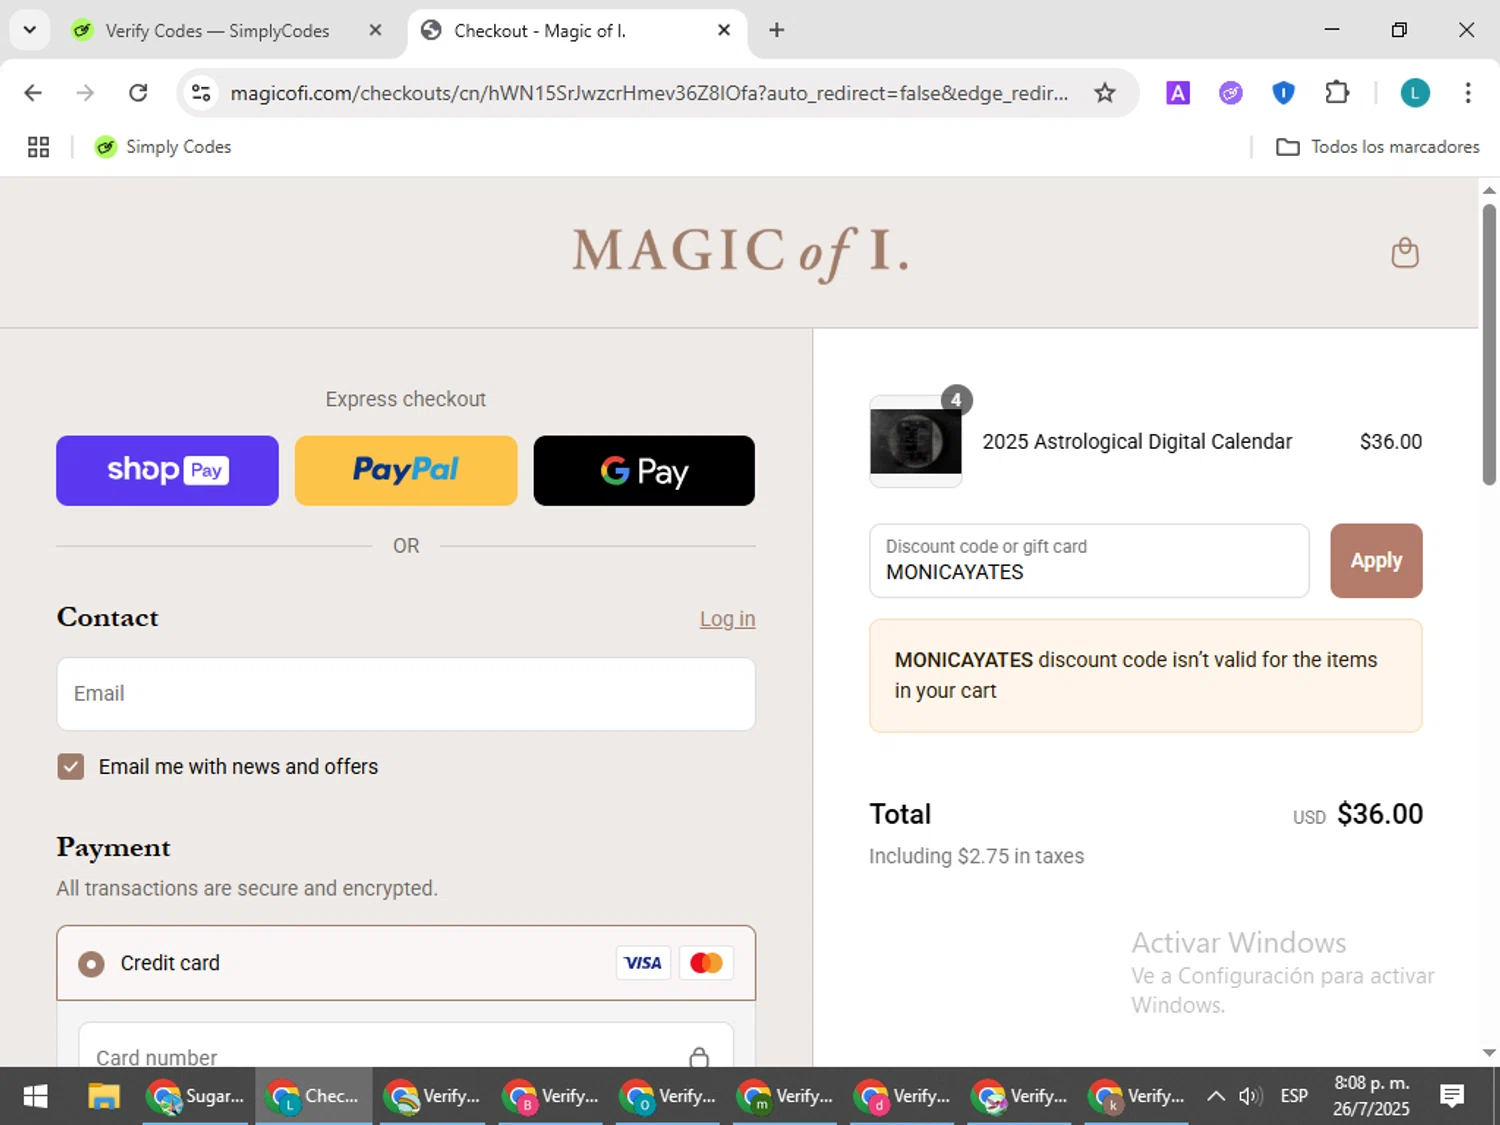Focus the Email input field

pos(406,694)
